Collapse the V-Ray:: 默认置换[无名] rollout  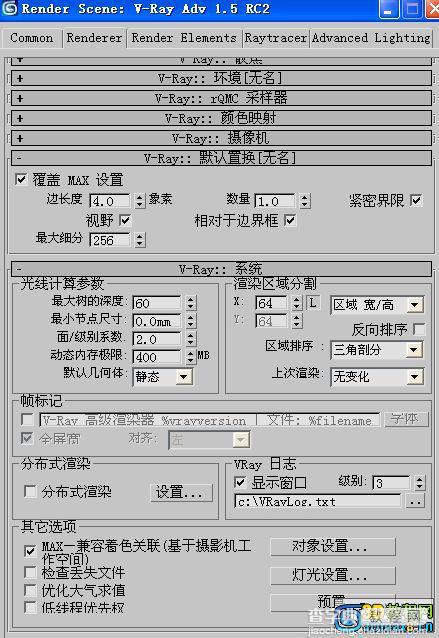click(x=221, y=158)
